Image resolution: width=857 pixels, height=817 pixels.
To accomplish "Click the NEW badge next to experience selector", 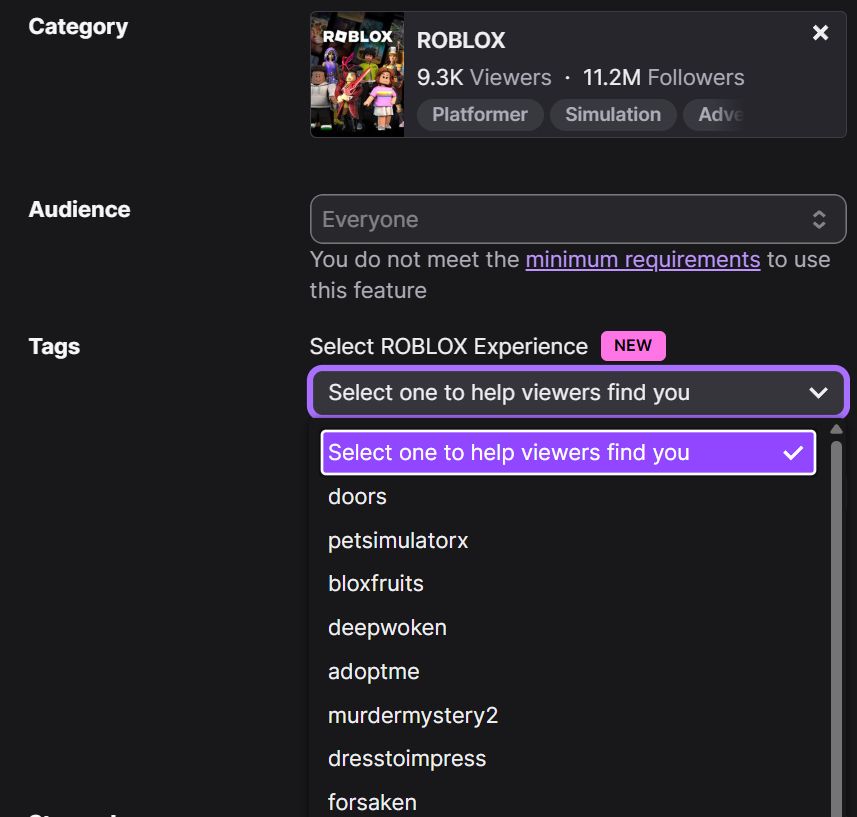I will tap(633, 345).
